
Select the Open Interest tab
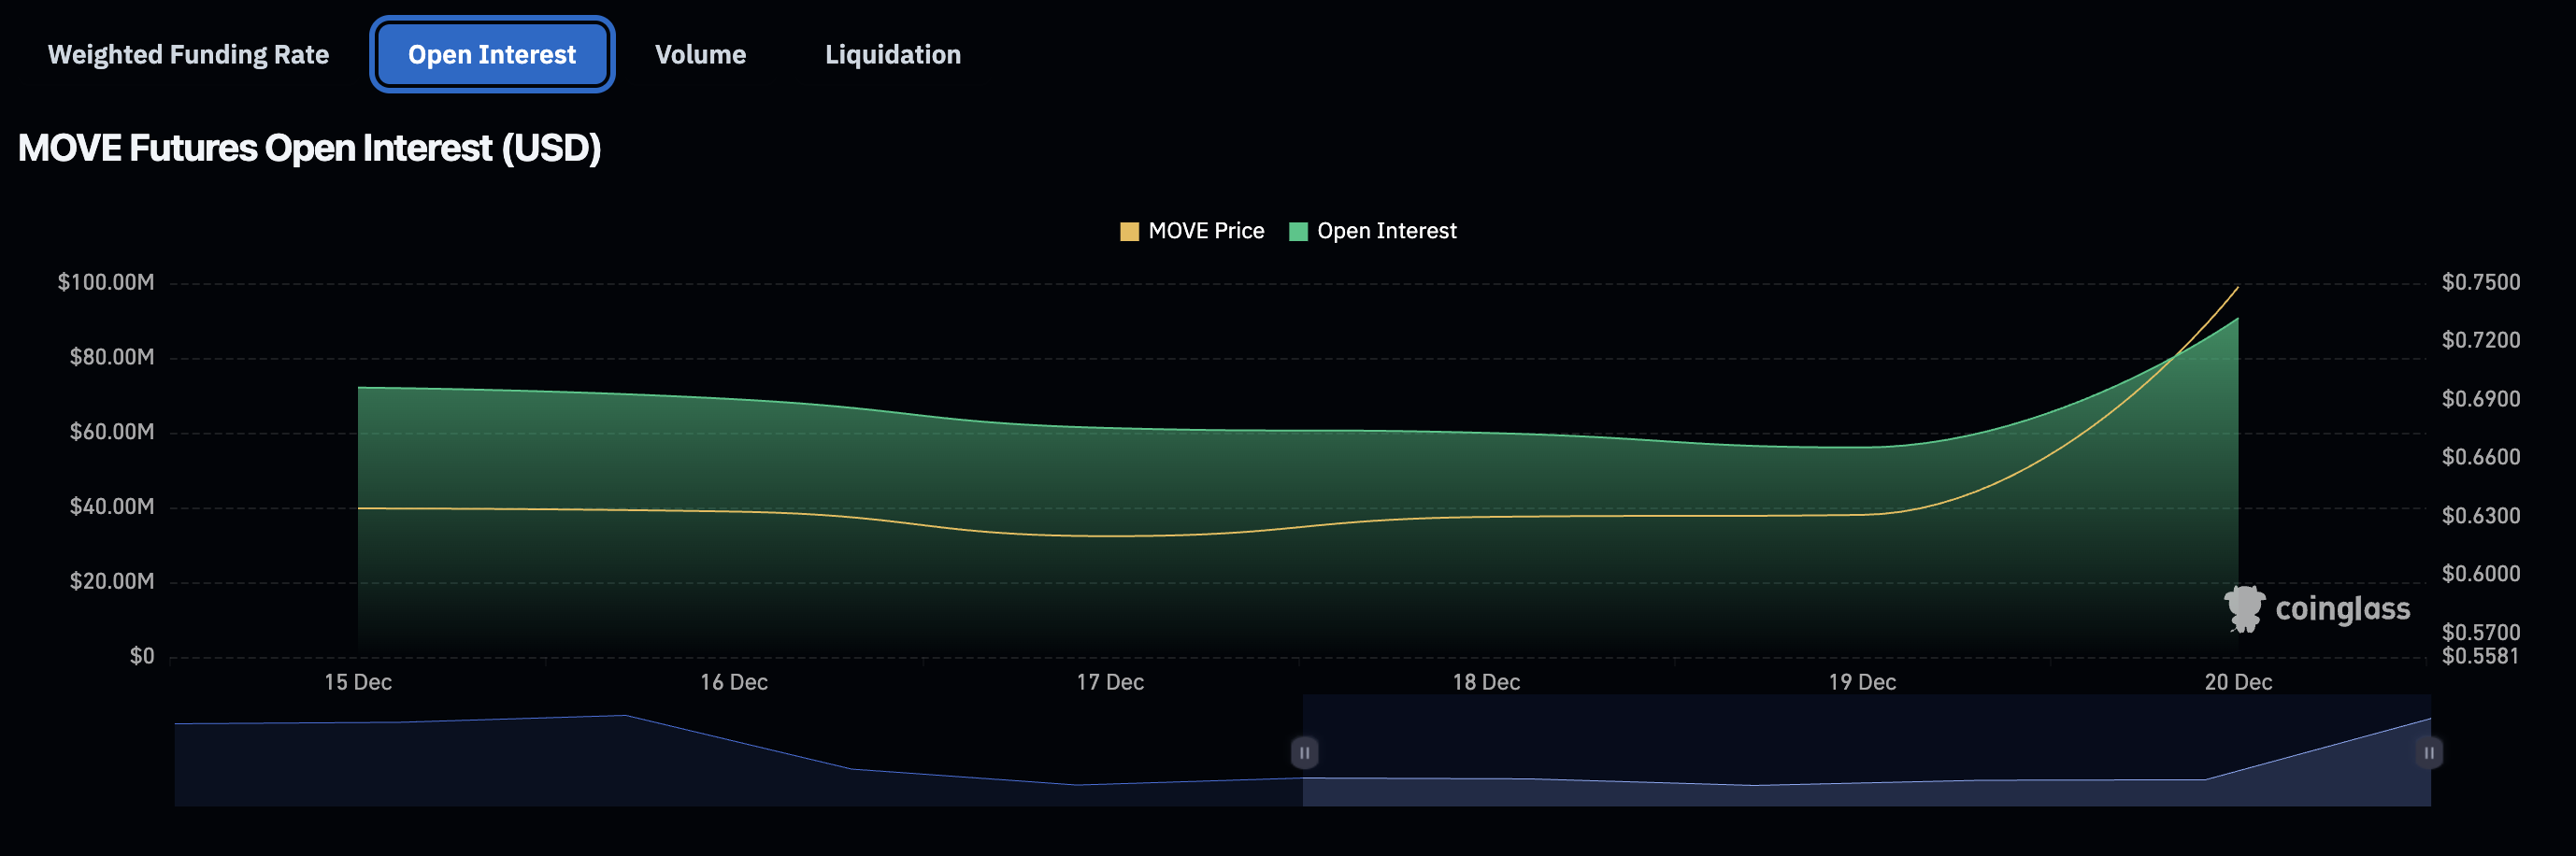point(491,54)
